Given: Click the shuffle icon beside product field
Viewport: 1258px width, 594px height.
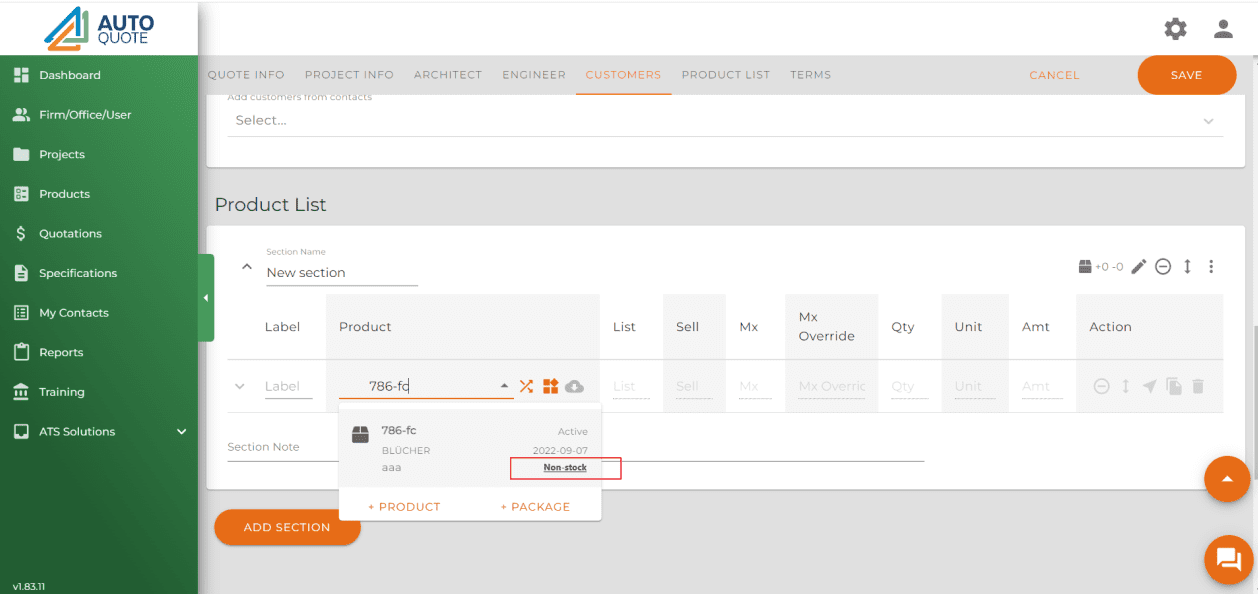Looking at the screenshot, I should point(526,386).
